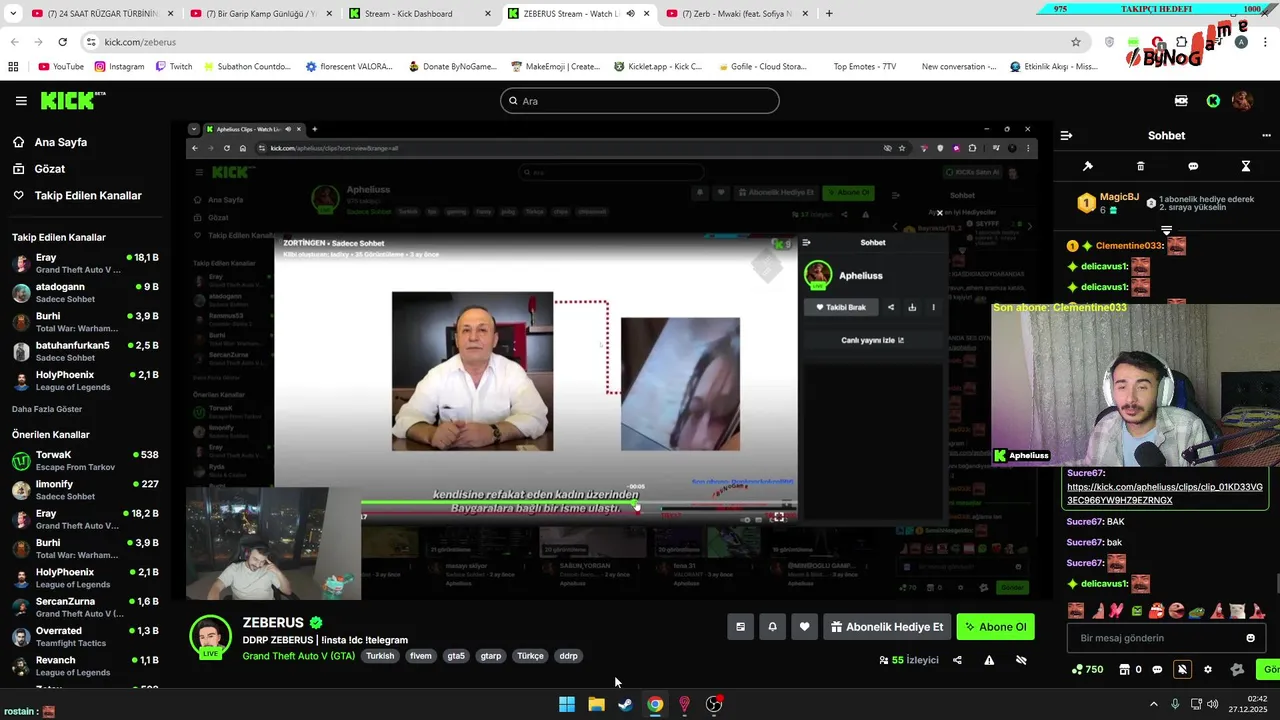
Task: Open Takip Edilen Kanallar sidebar item
Action: tap(88, 196)
